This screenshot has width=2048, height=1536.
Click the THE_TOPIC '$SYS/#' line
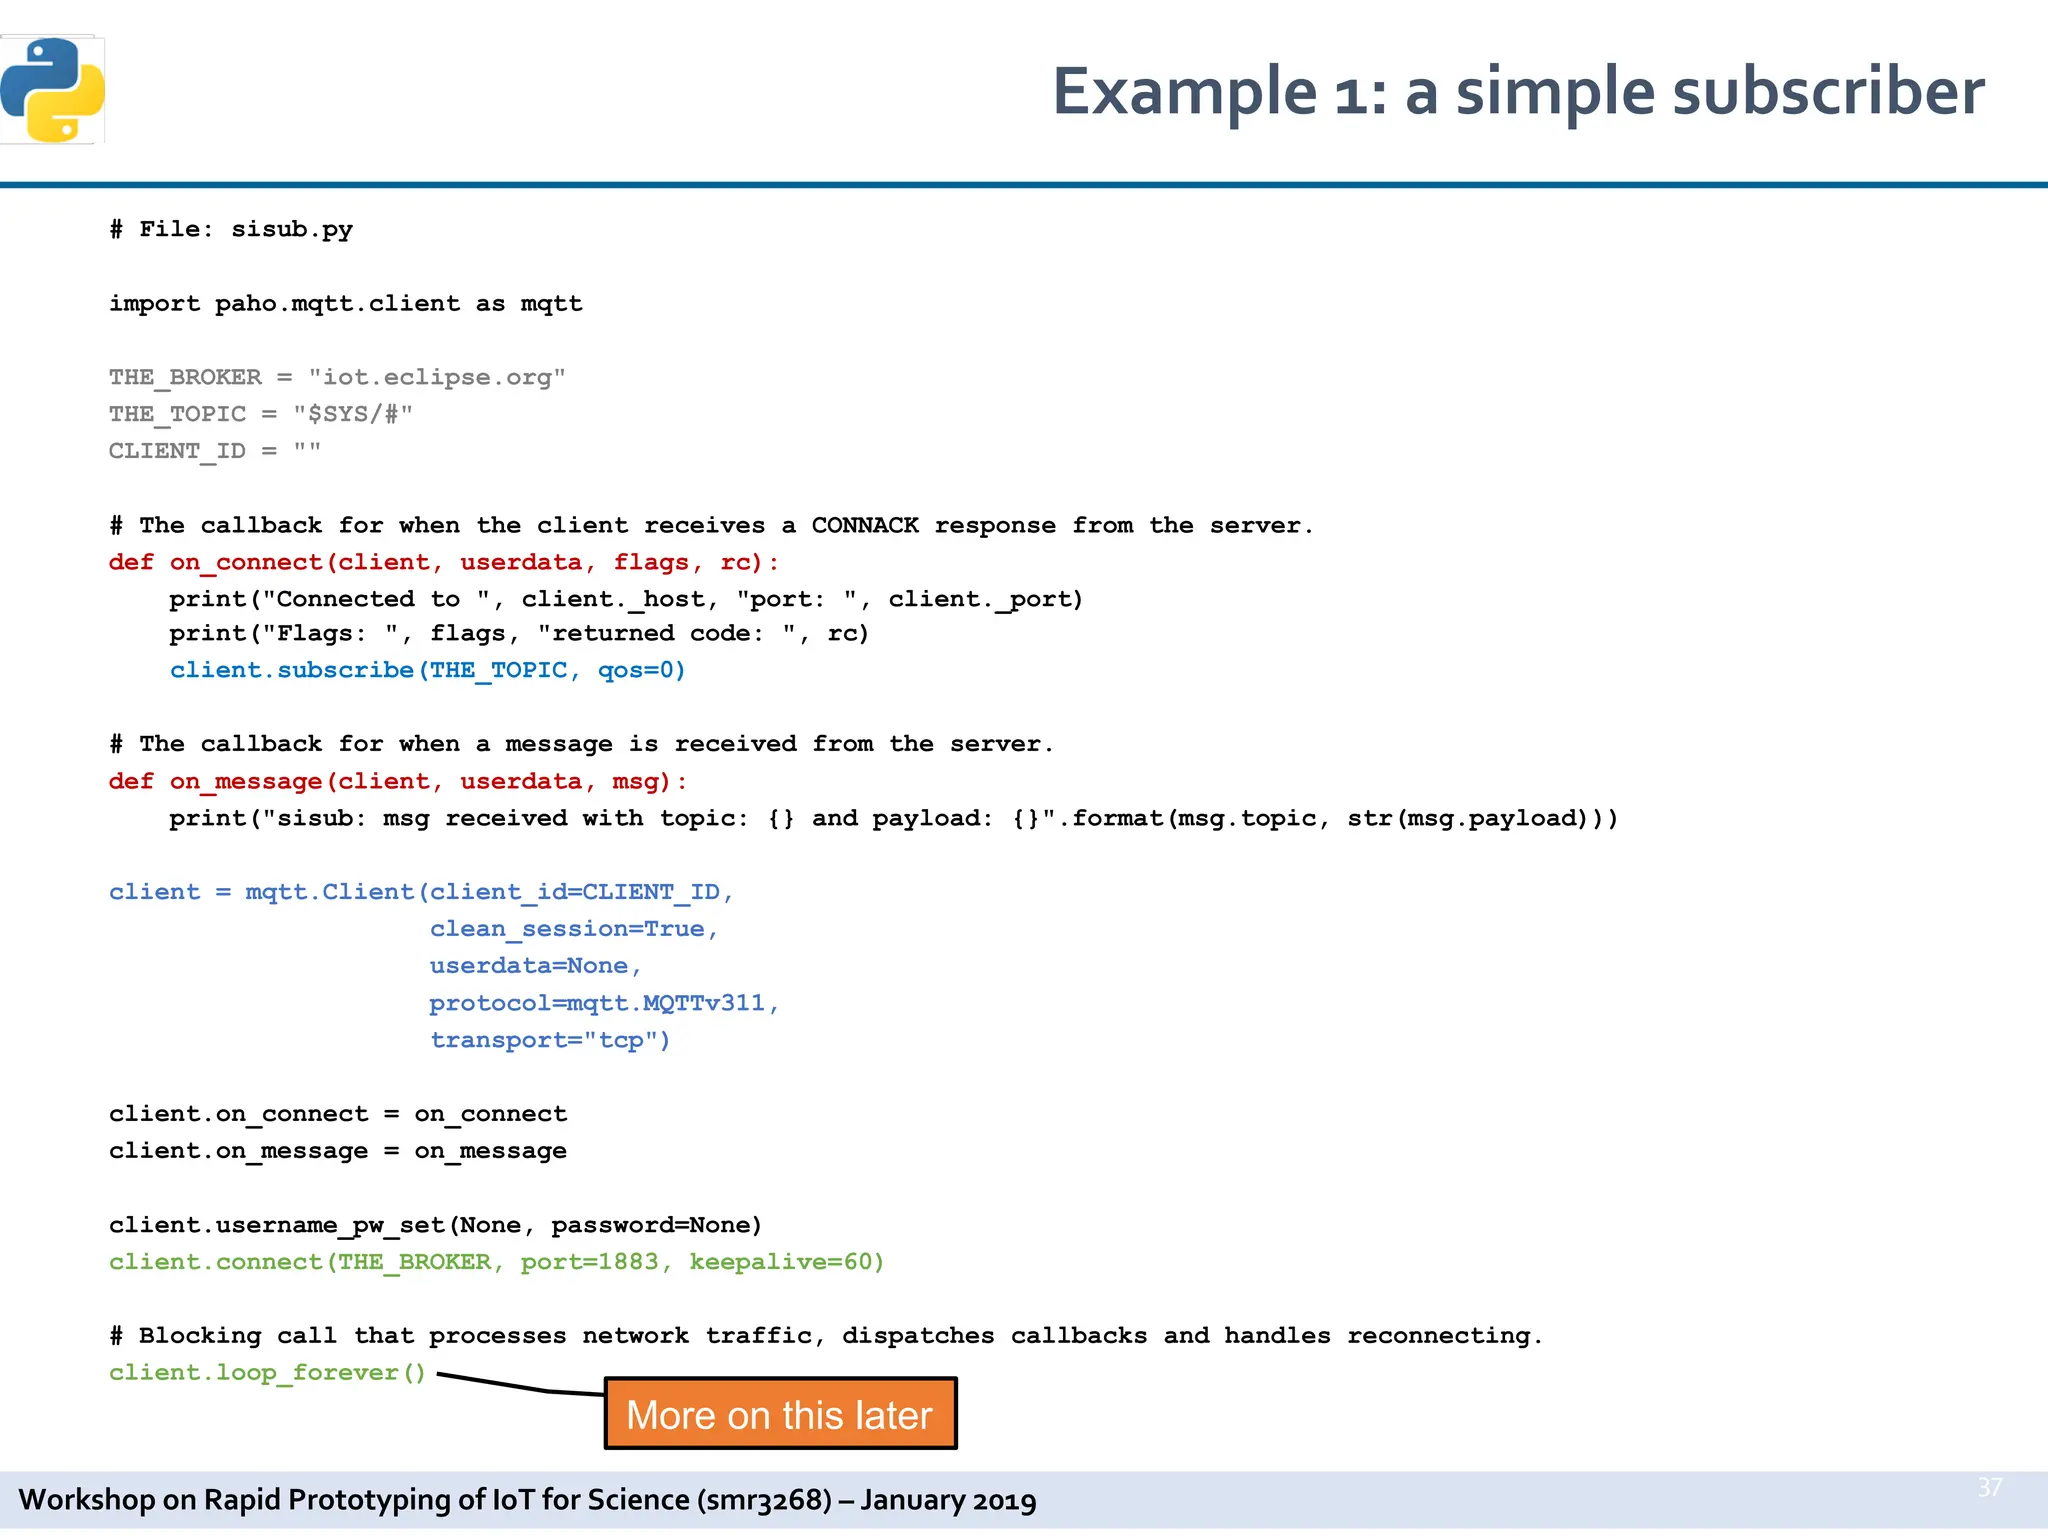260,414
